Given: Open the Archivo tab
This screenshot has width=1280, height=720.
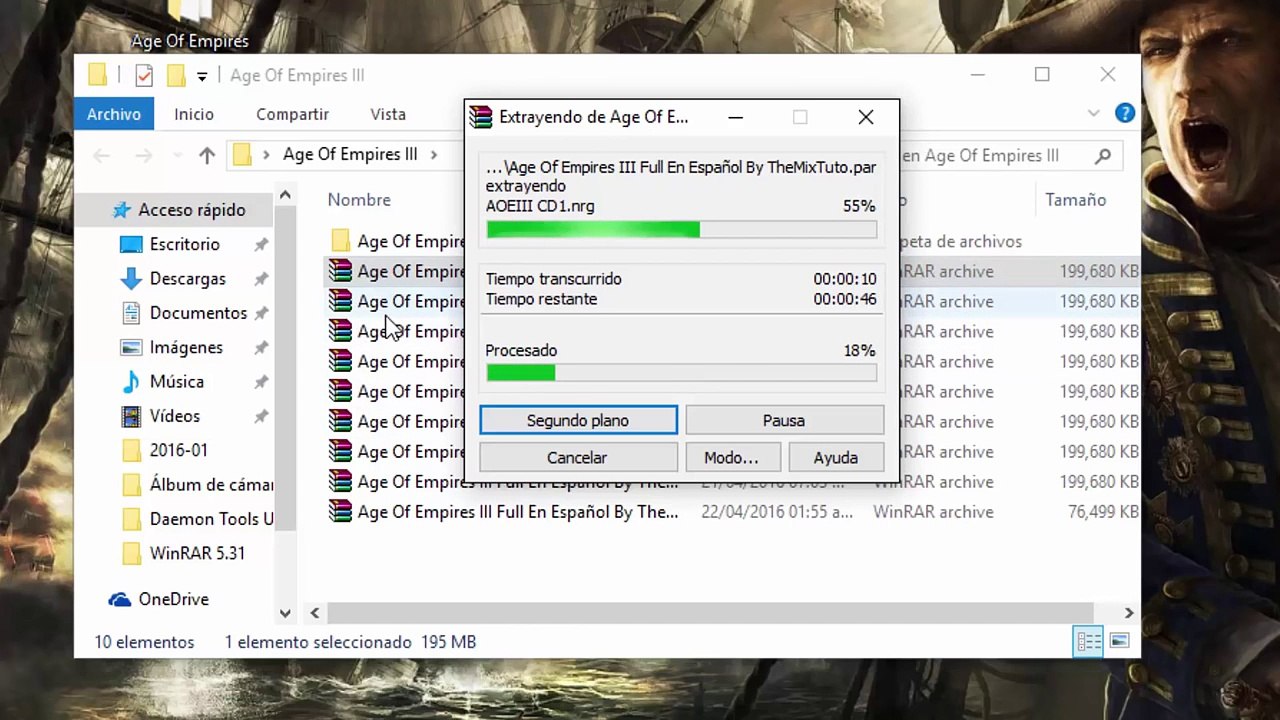Looking at the screenshot, I should (113, 114).
